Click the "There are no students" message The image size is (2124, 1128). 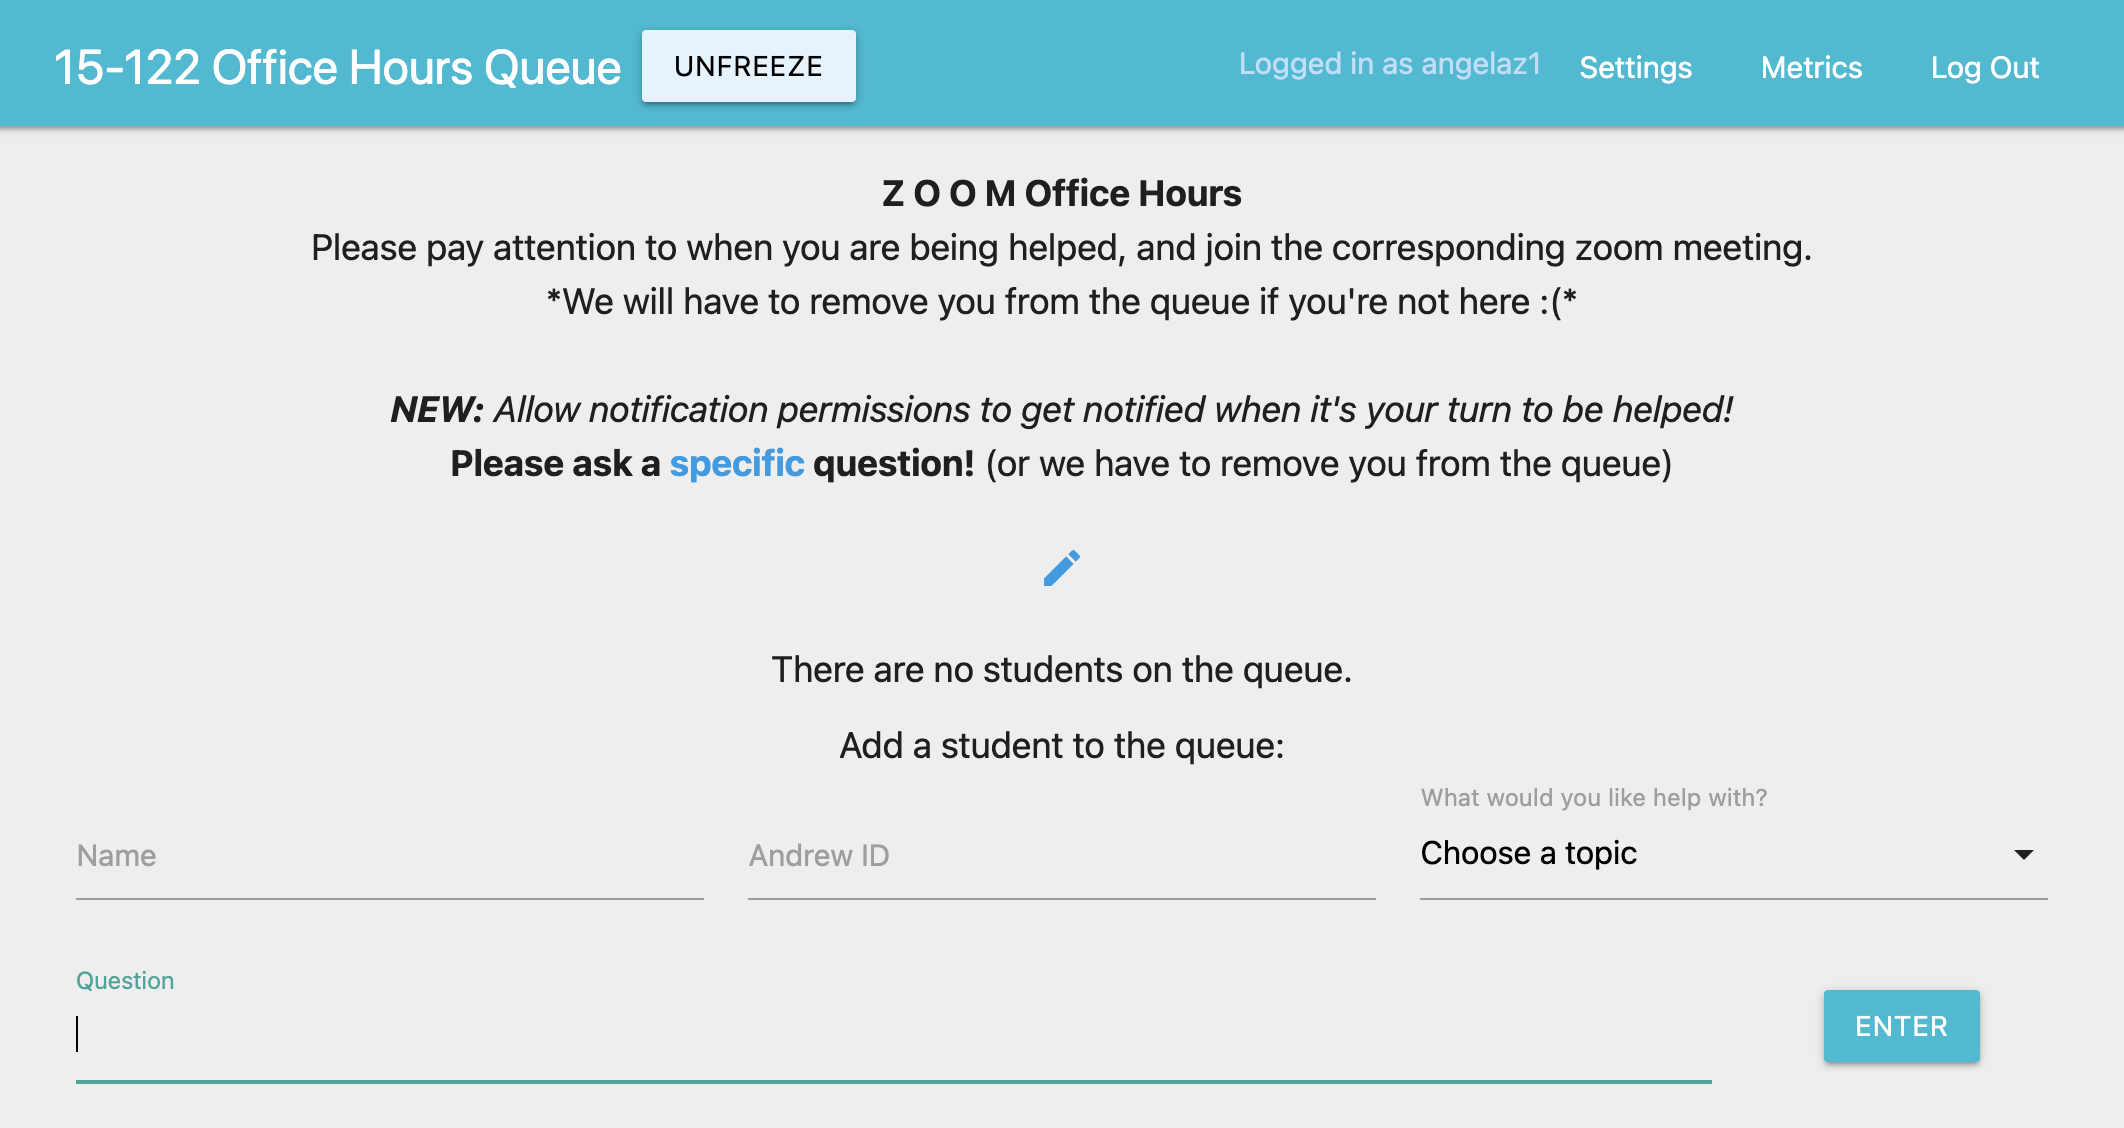point(1061,670)
